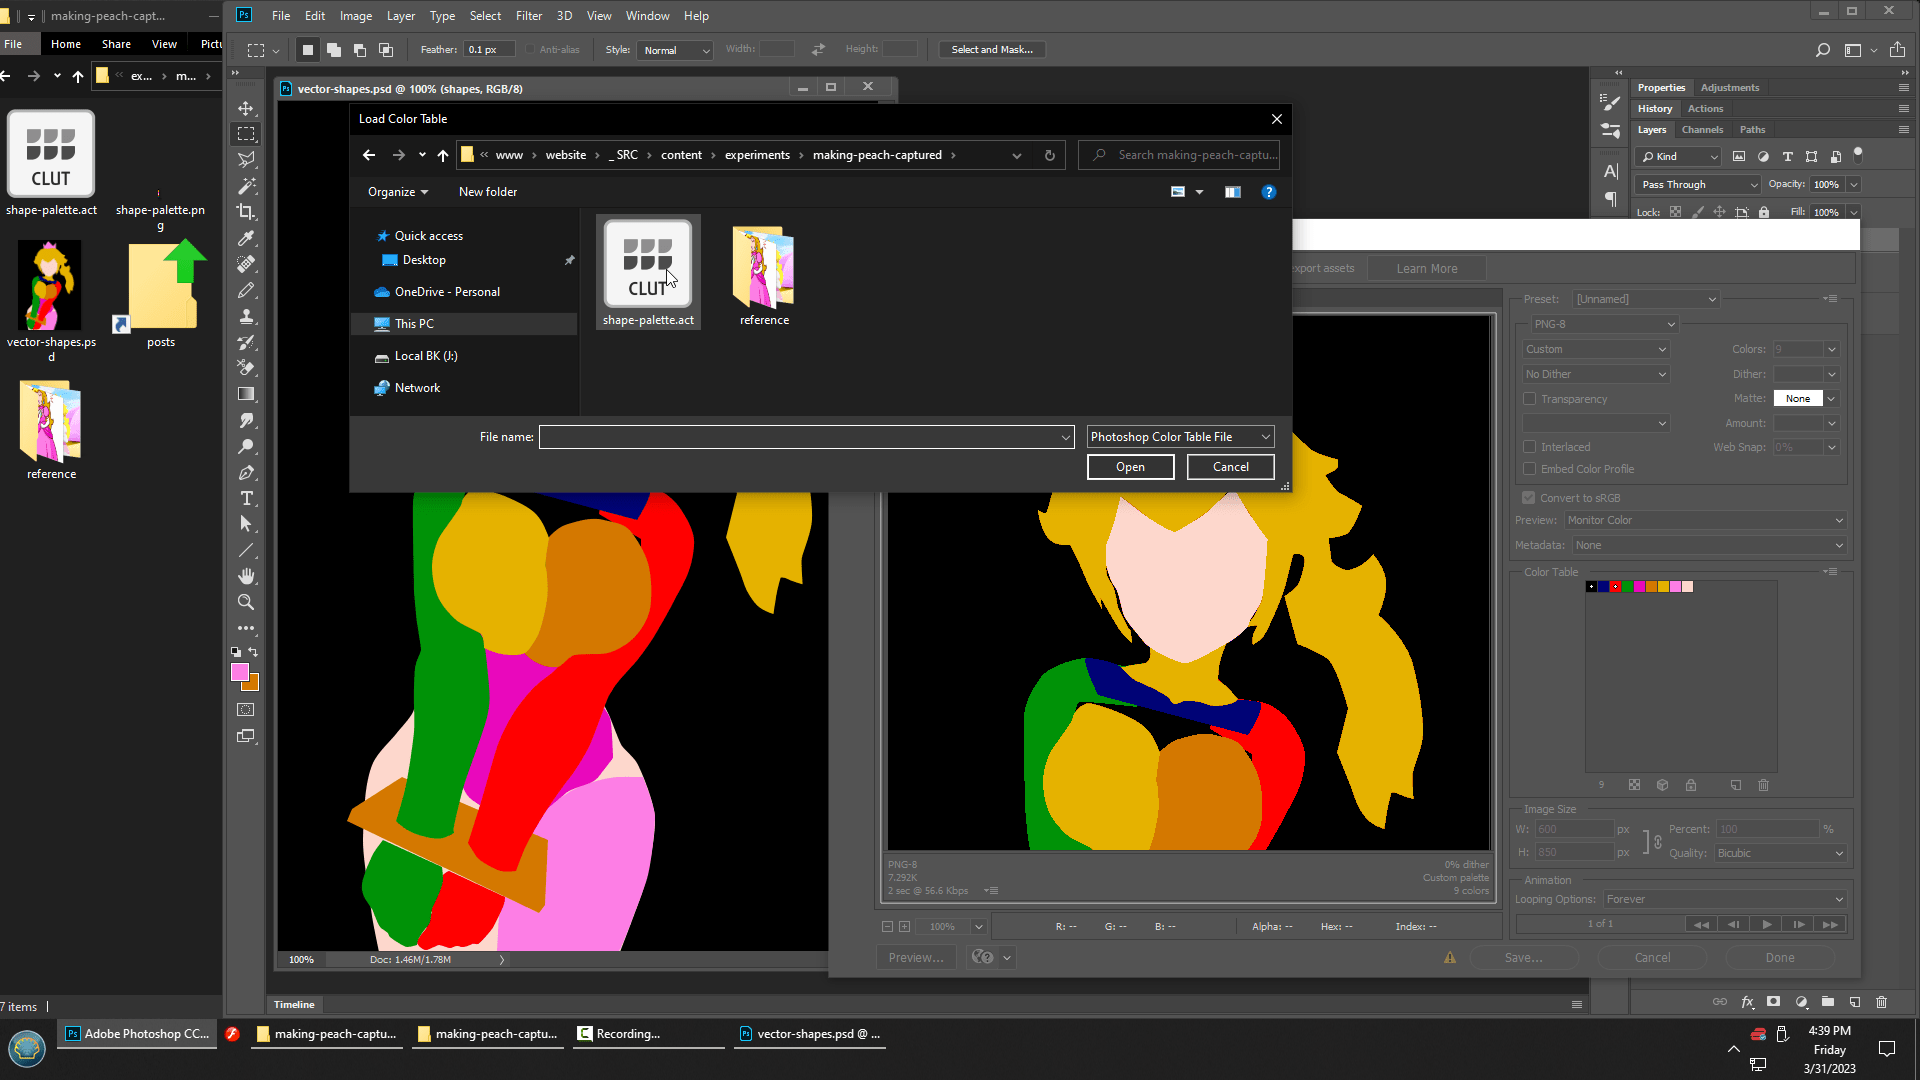The image size is (1920, 1080).
Task: Click the pink foreground color swatch
Action: pos(240,673)
